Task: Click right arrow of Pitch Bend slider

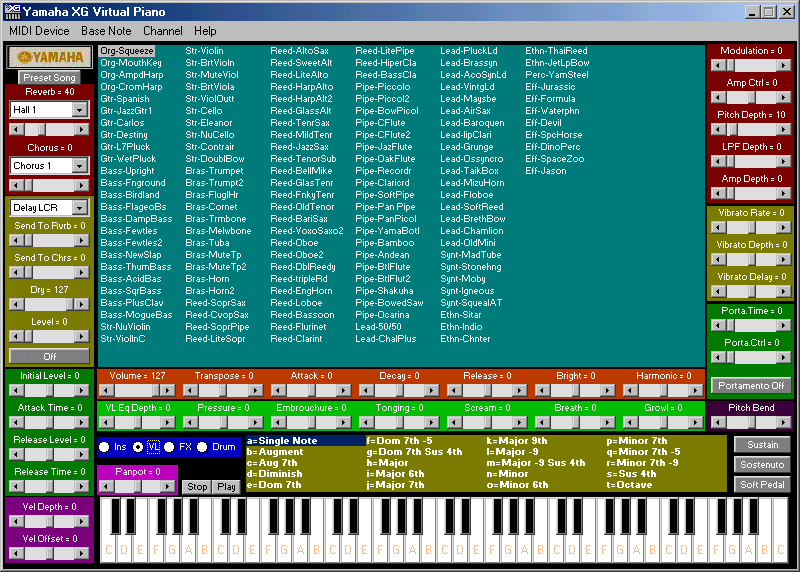Action: (784, 422)
